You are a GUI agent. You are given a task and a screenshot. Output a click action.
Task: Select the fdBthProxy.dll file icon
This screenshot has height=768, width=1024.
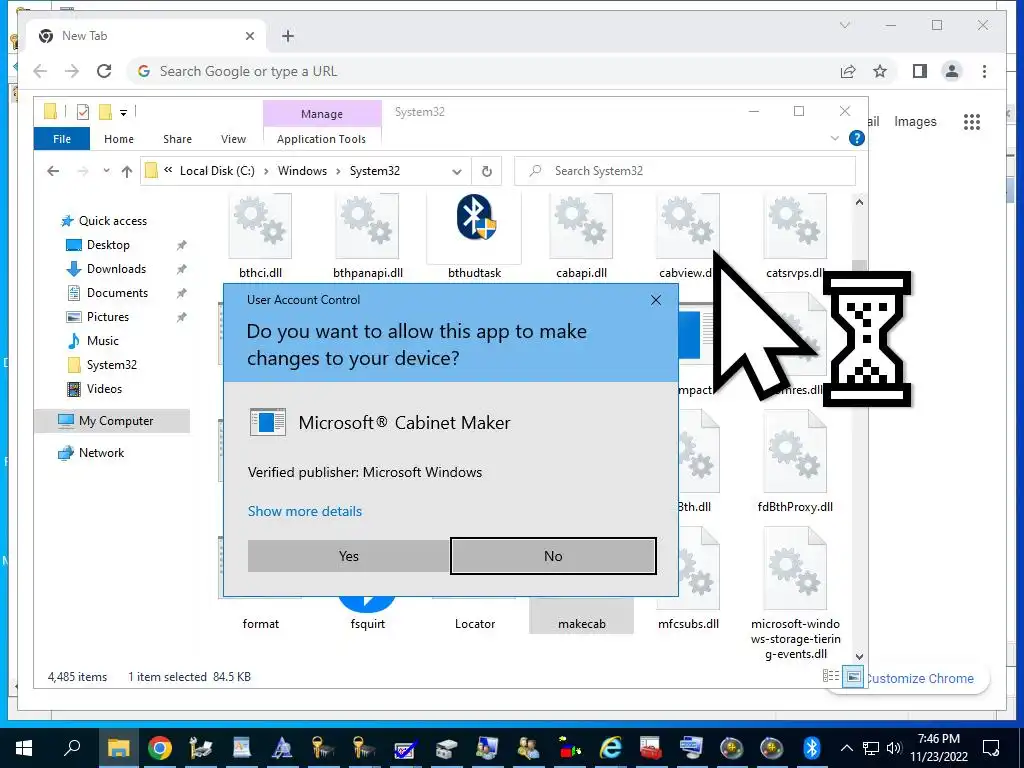click(x=795, y=451)
